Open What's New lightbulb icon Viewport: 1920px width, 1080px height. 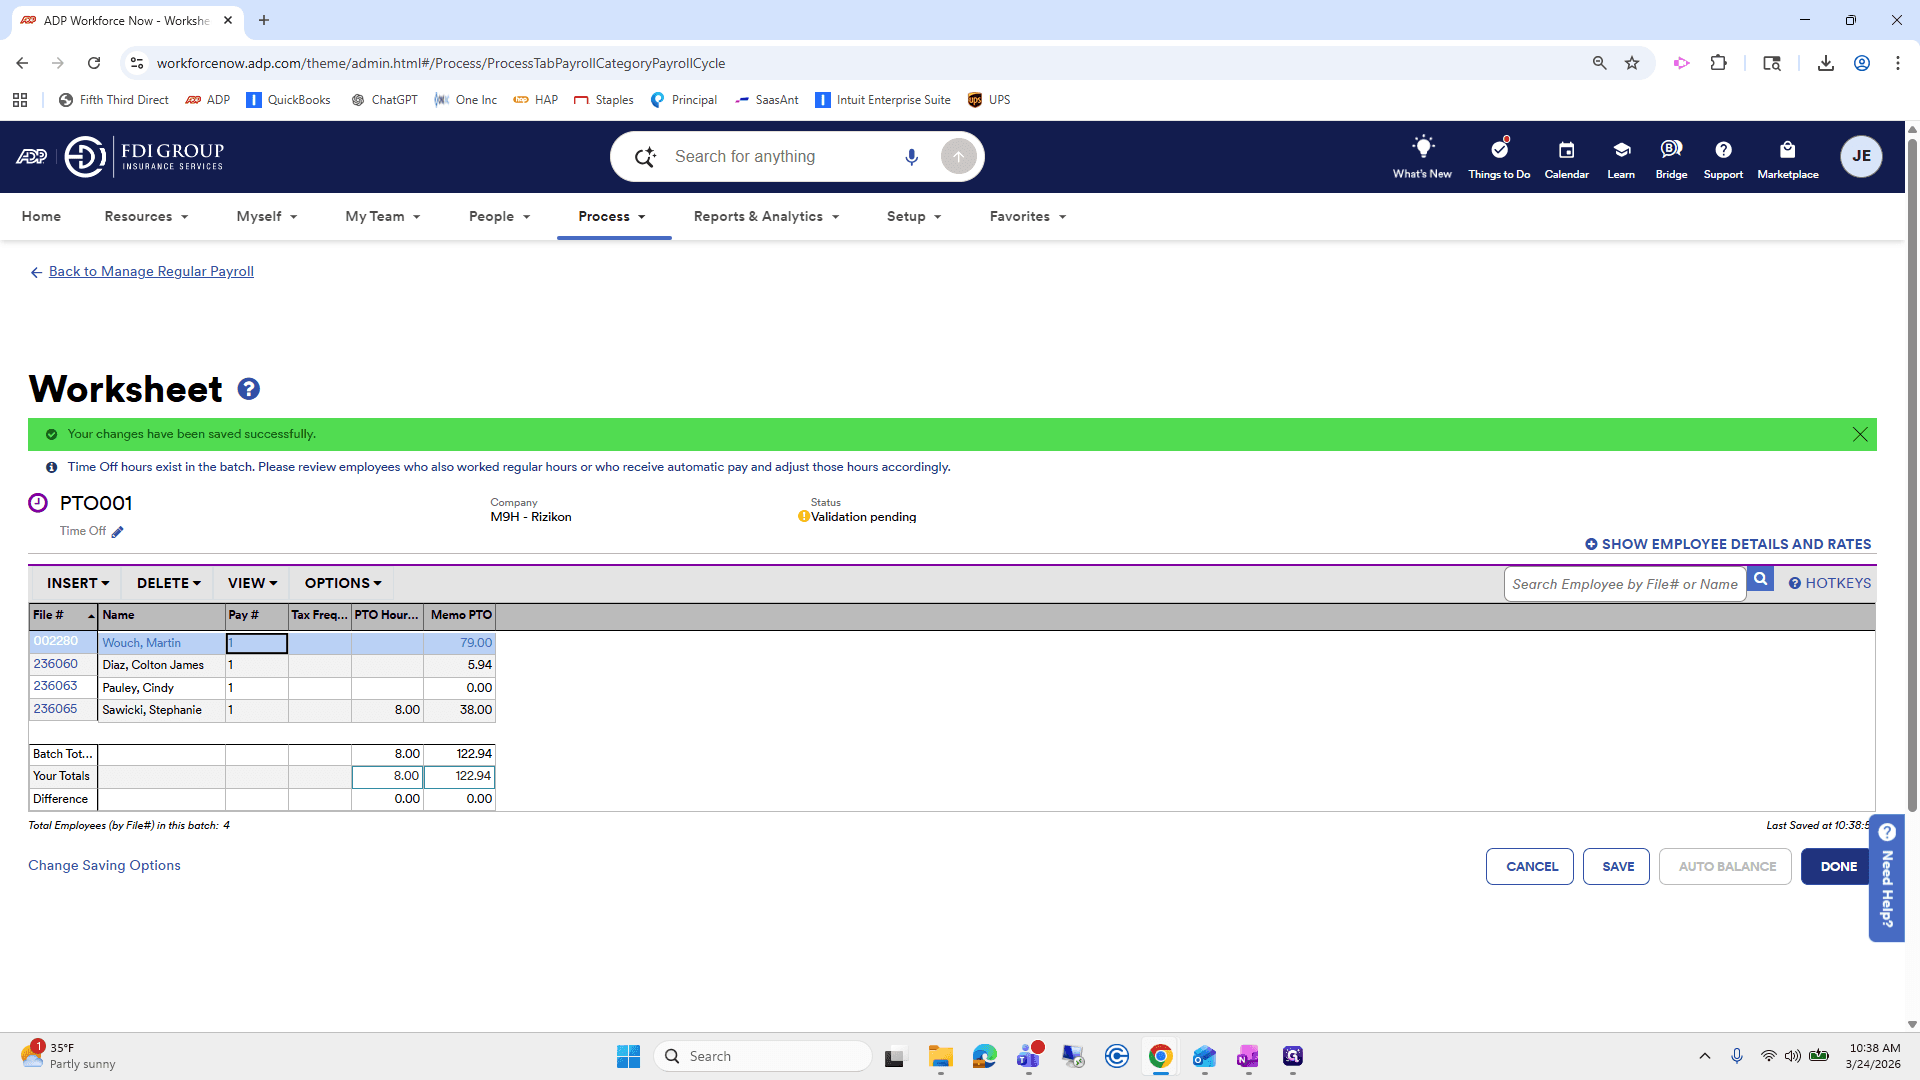[1422, 147]
